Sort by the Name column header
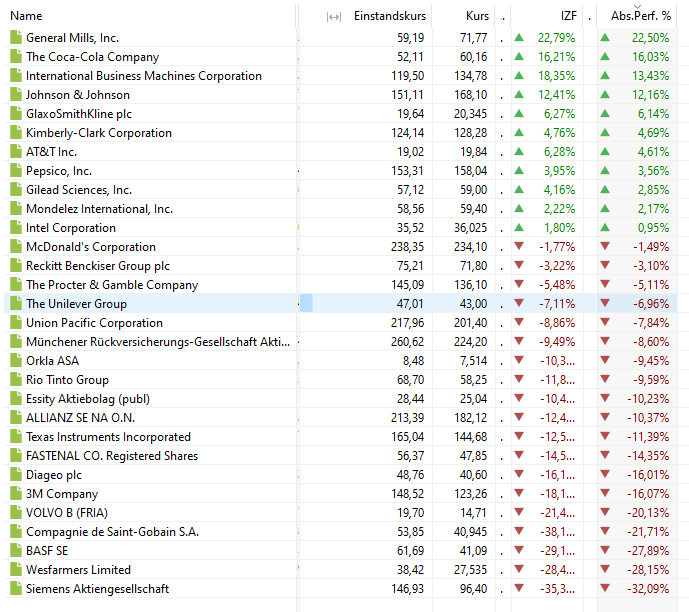 click(x=26, y=16)
